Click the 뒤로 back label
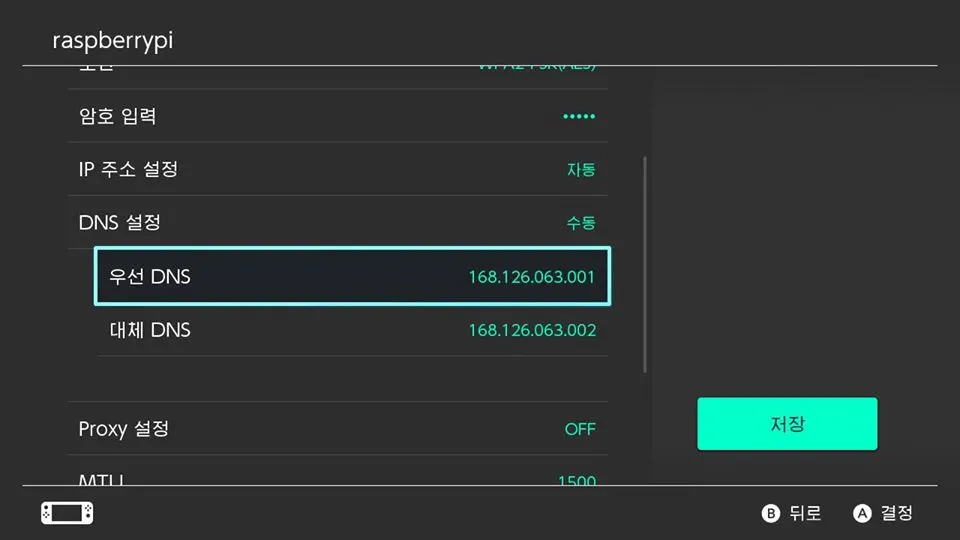The height and width of the screenshot is (540, 960). tap(805, 513)
